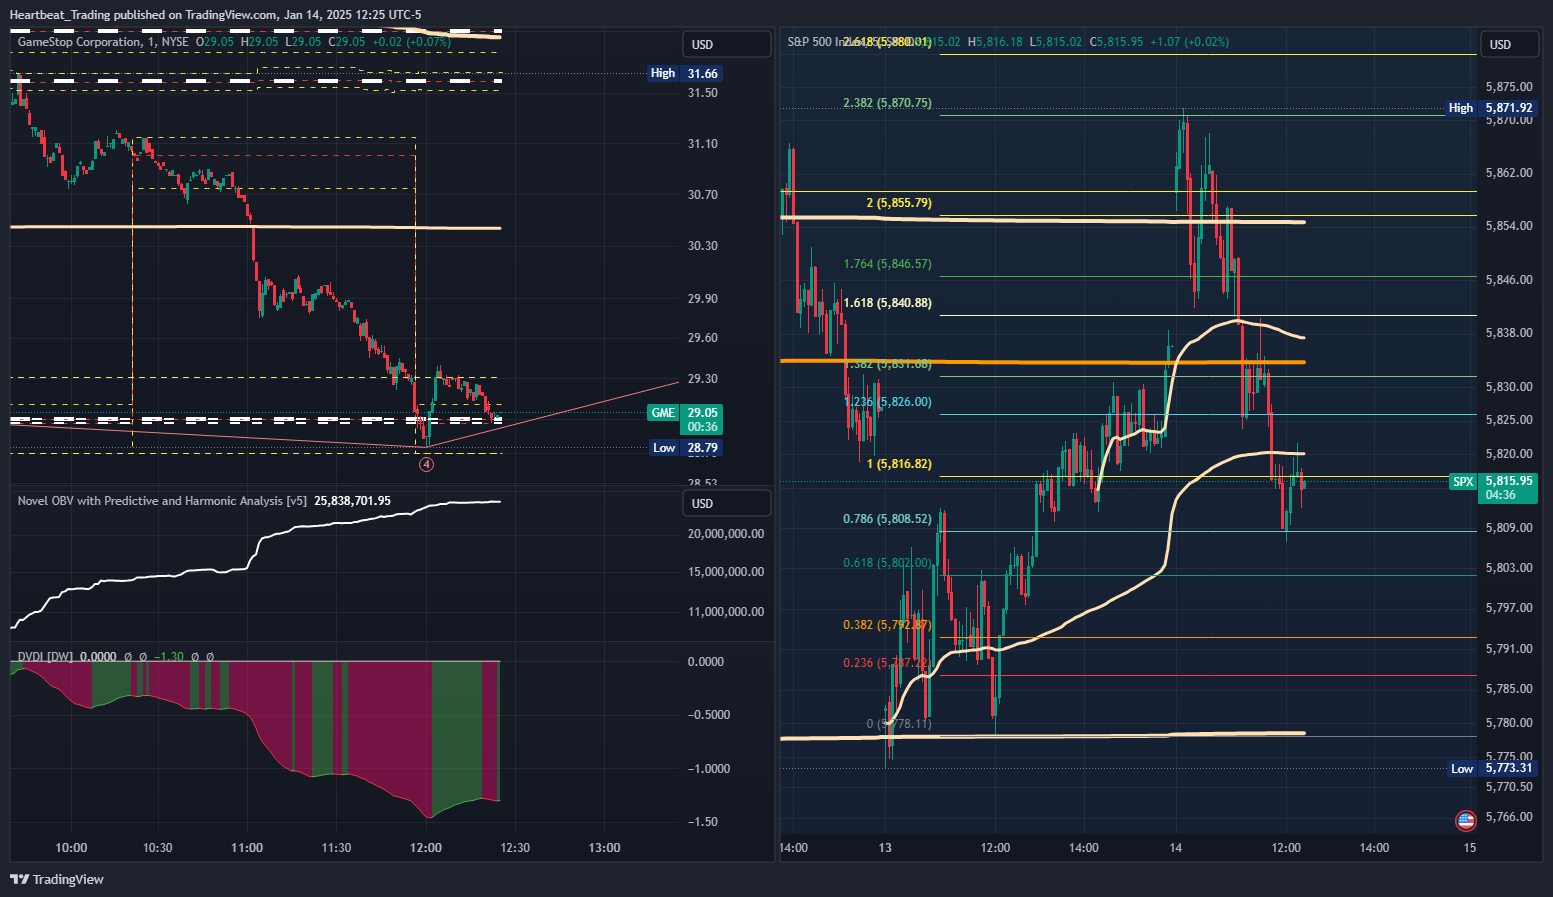The width and height of the screenshot is (1553, 897).
Task: Click the 12:30 time label on GME axis
Action: (x=515, y=848)
